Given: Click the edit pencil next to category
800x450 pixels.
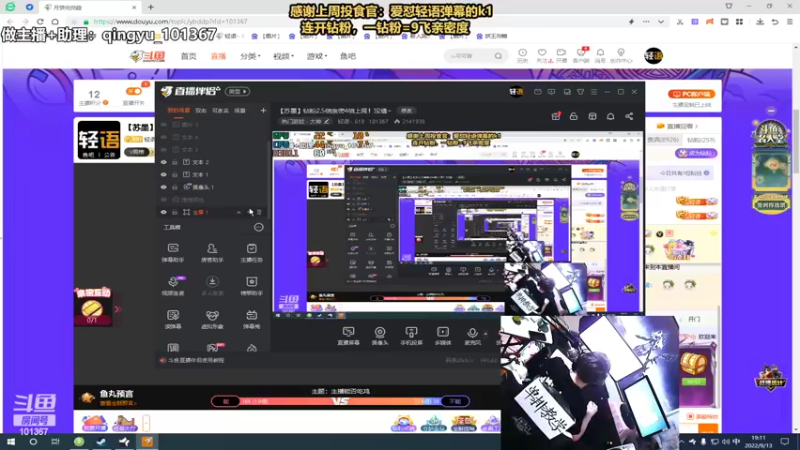Looking at the screenshot, I should click(x=327, y=121).
